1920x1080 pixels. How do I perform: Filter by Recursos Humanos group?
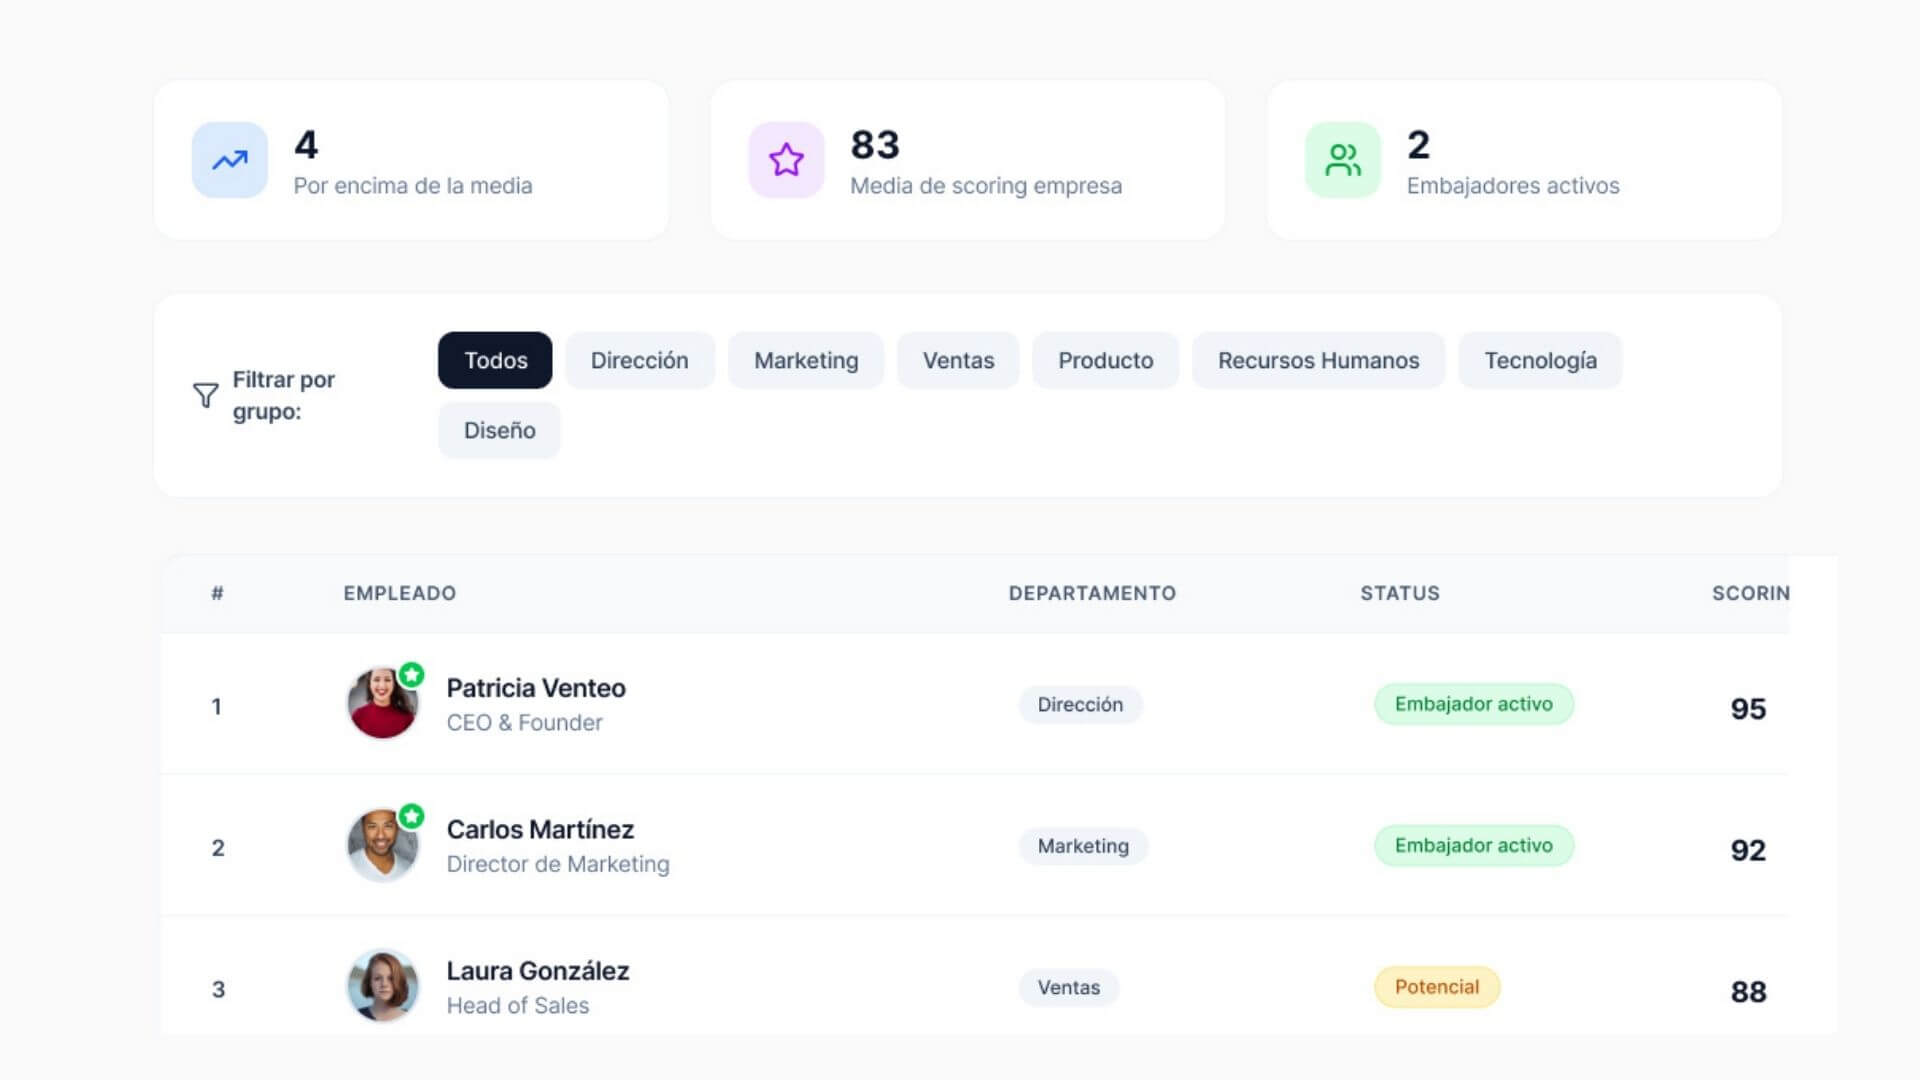click(x=1317, y=360)
